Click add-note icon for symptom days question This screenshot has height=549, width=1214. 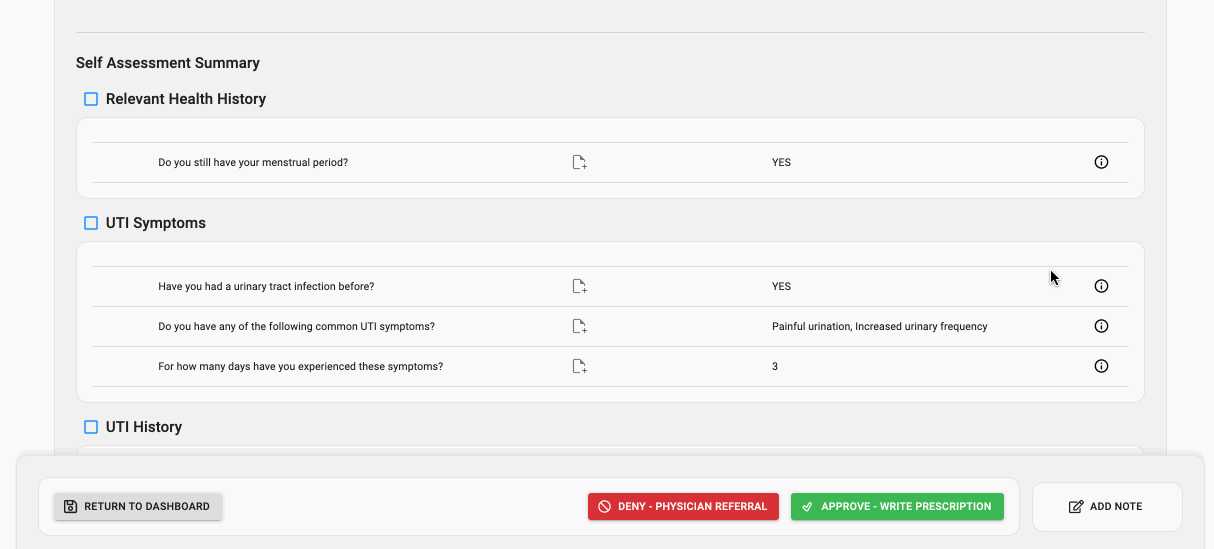(579, 366)
